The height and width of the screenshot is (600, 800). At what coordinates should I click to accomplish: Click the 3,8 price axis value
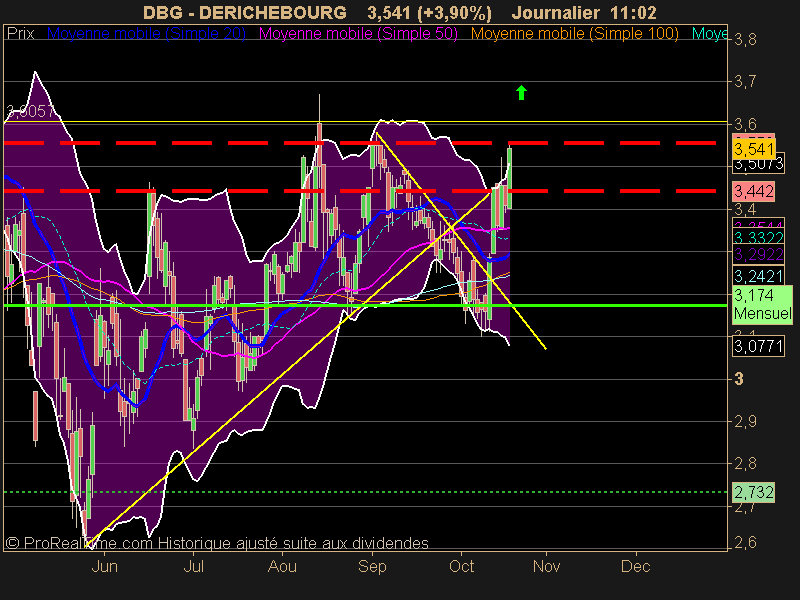pos(745,39)
